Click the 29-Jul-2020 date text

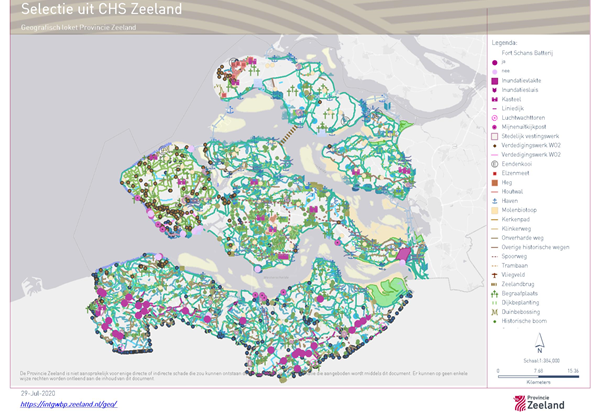click(x=37, y=396)
